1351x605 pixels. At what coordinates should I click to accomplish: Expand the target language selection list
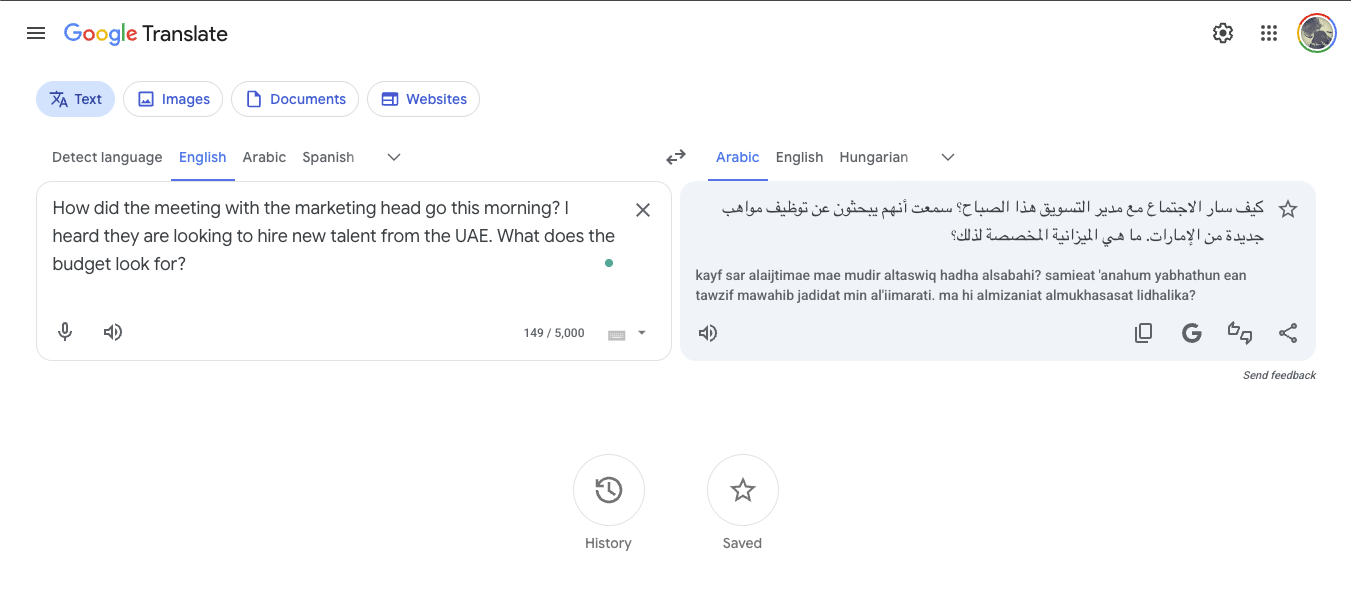(x=947, y=157)
